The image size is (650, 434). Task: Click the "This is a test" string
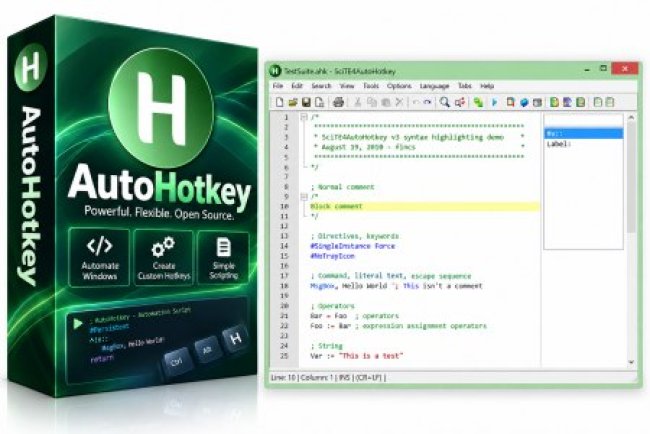(371, 356)
